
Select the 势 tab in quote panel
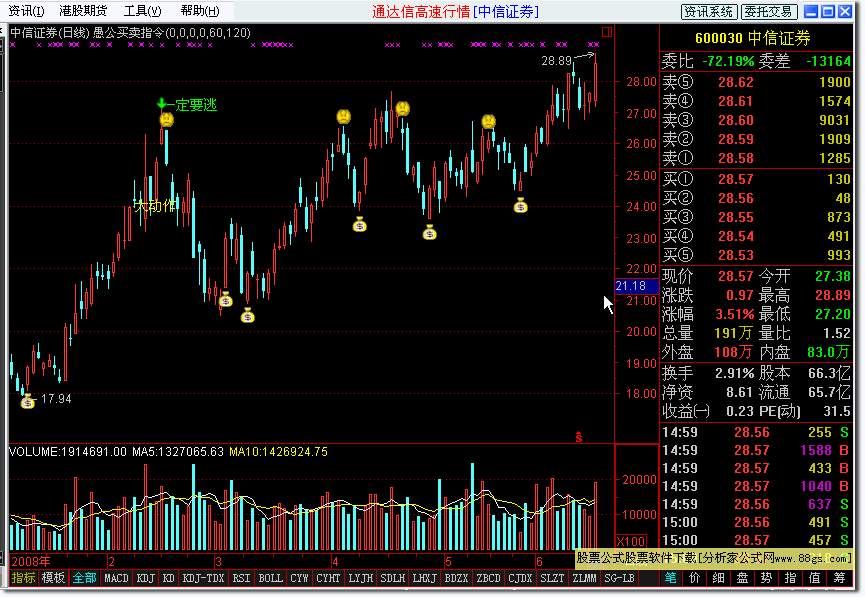(x=766, y=578)
